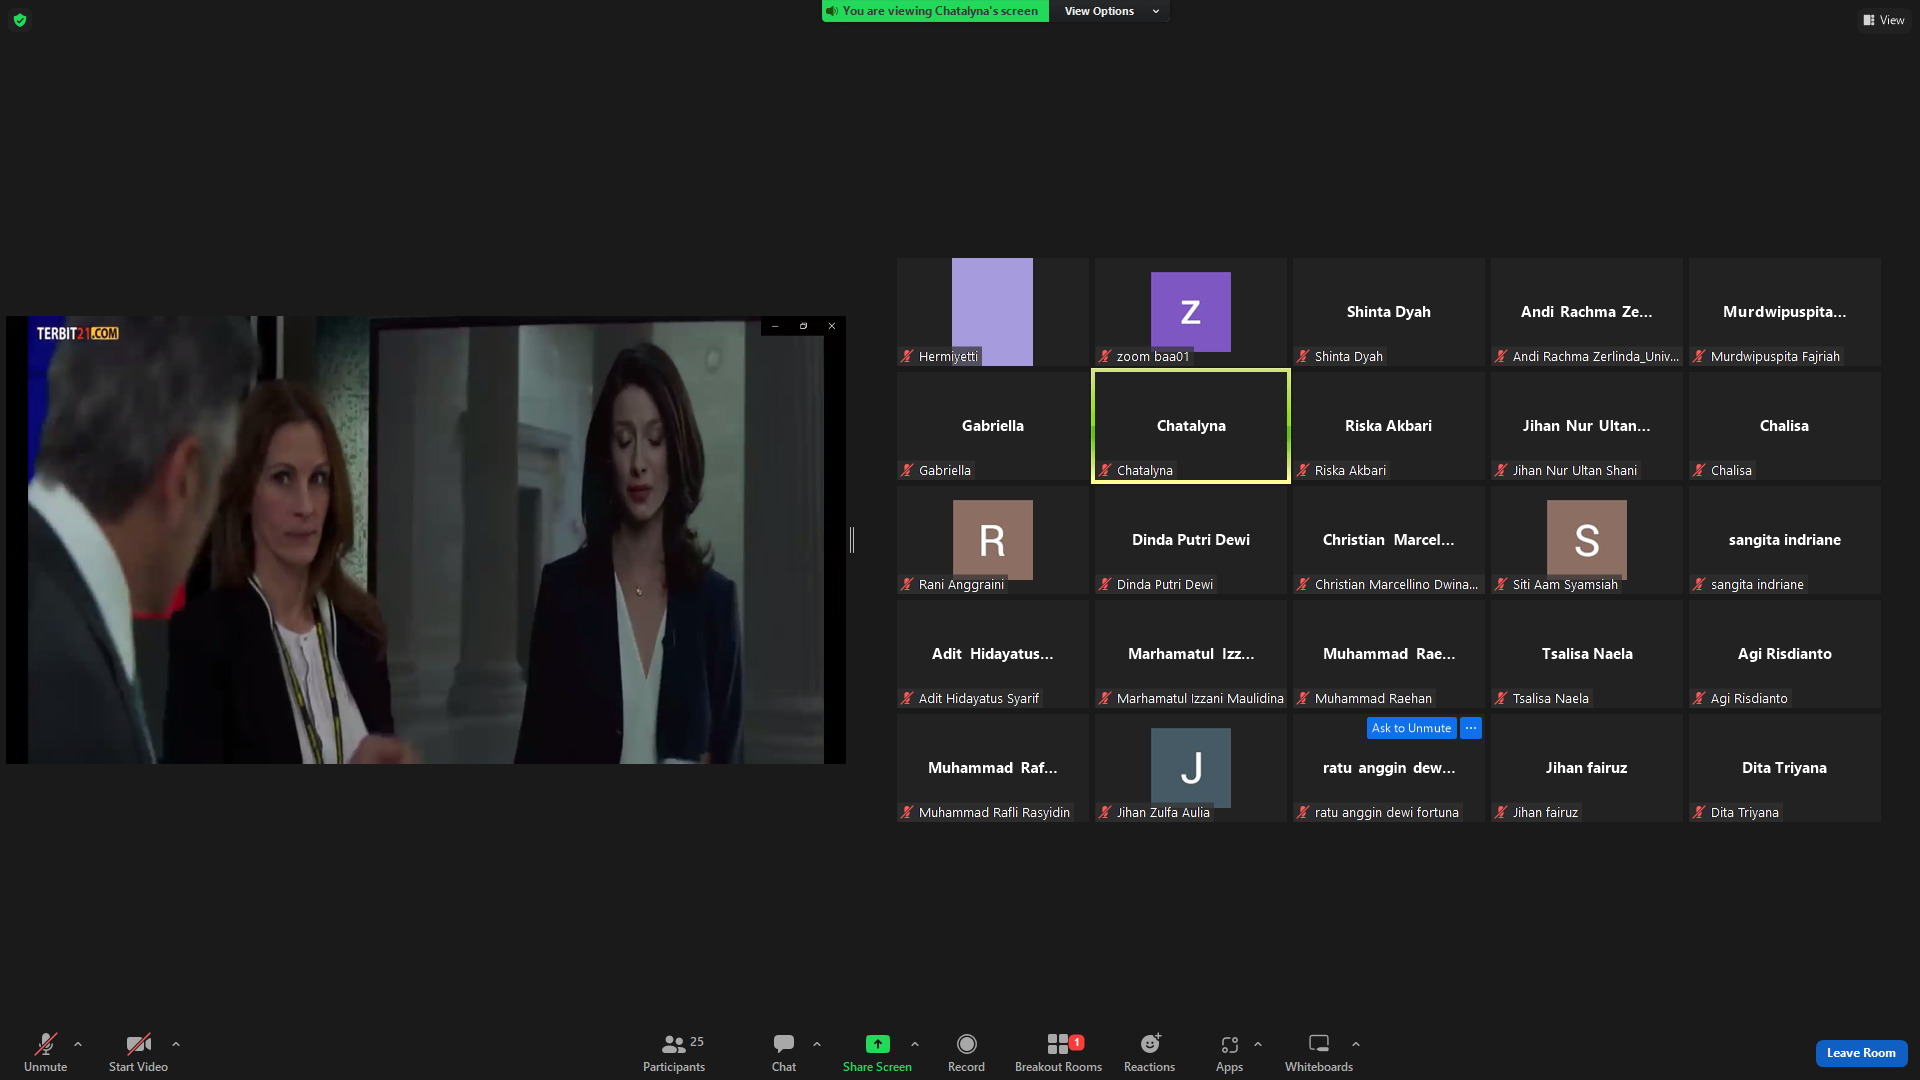Select the Andi Rachma Zerlinda name label

pyautogui.click(x=1595, y=356)
